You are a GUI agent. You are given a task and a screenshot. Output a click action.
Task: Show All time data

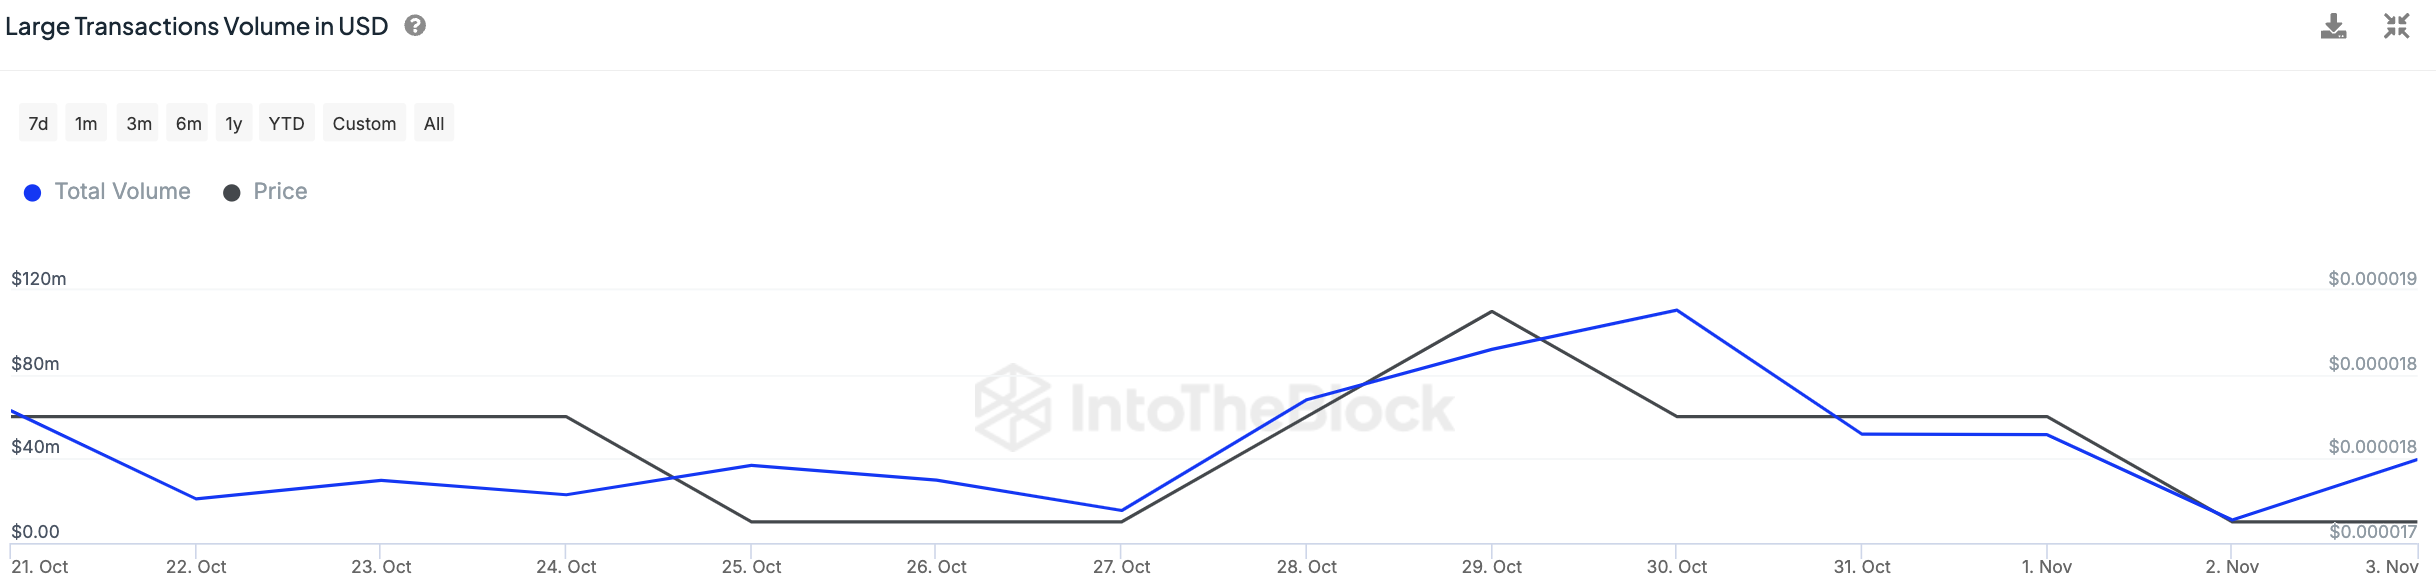[x=434, y=123]
